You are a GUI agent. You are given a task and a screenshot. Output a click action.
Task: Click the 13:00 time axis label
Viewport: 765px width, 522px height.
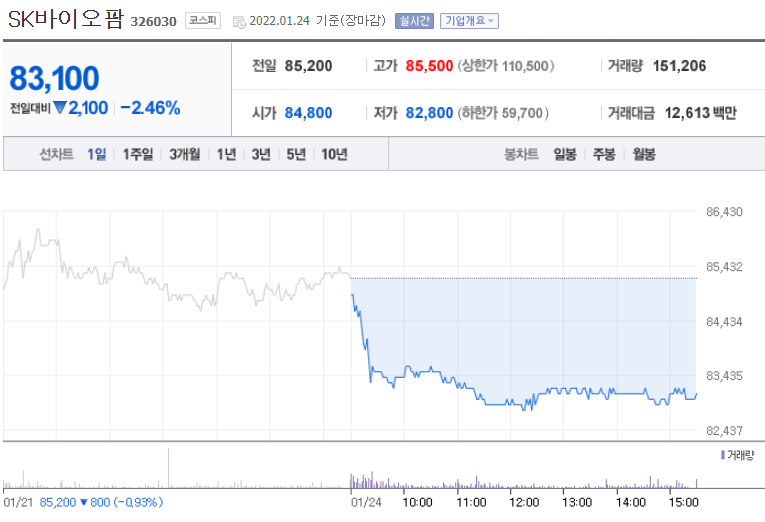point(577,502)
